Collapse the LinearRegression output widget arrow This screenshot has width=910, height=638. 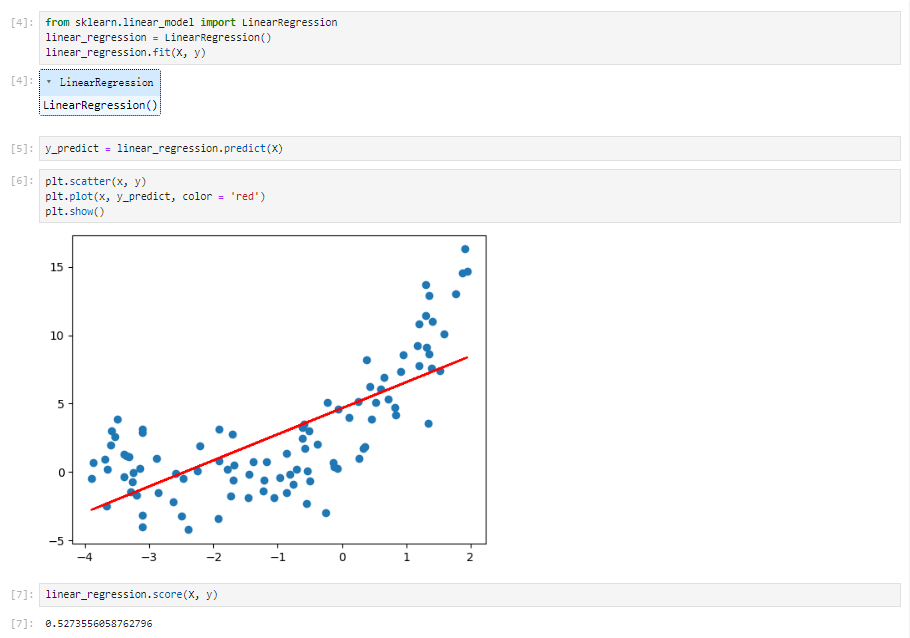coord(49,82)
